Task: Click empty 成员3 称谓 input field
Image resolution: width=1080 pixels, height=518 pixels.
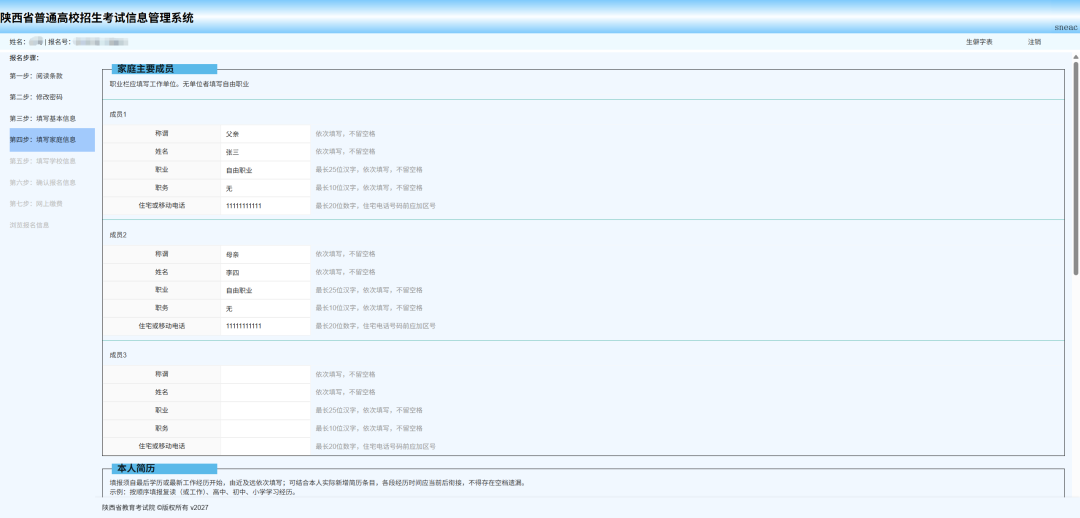Action: [x=265, y=374]
